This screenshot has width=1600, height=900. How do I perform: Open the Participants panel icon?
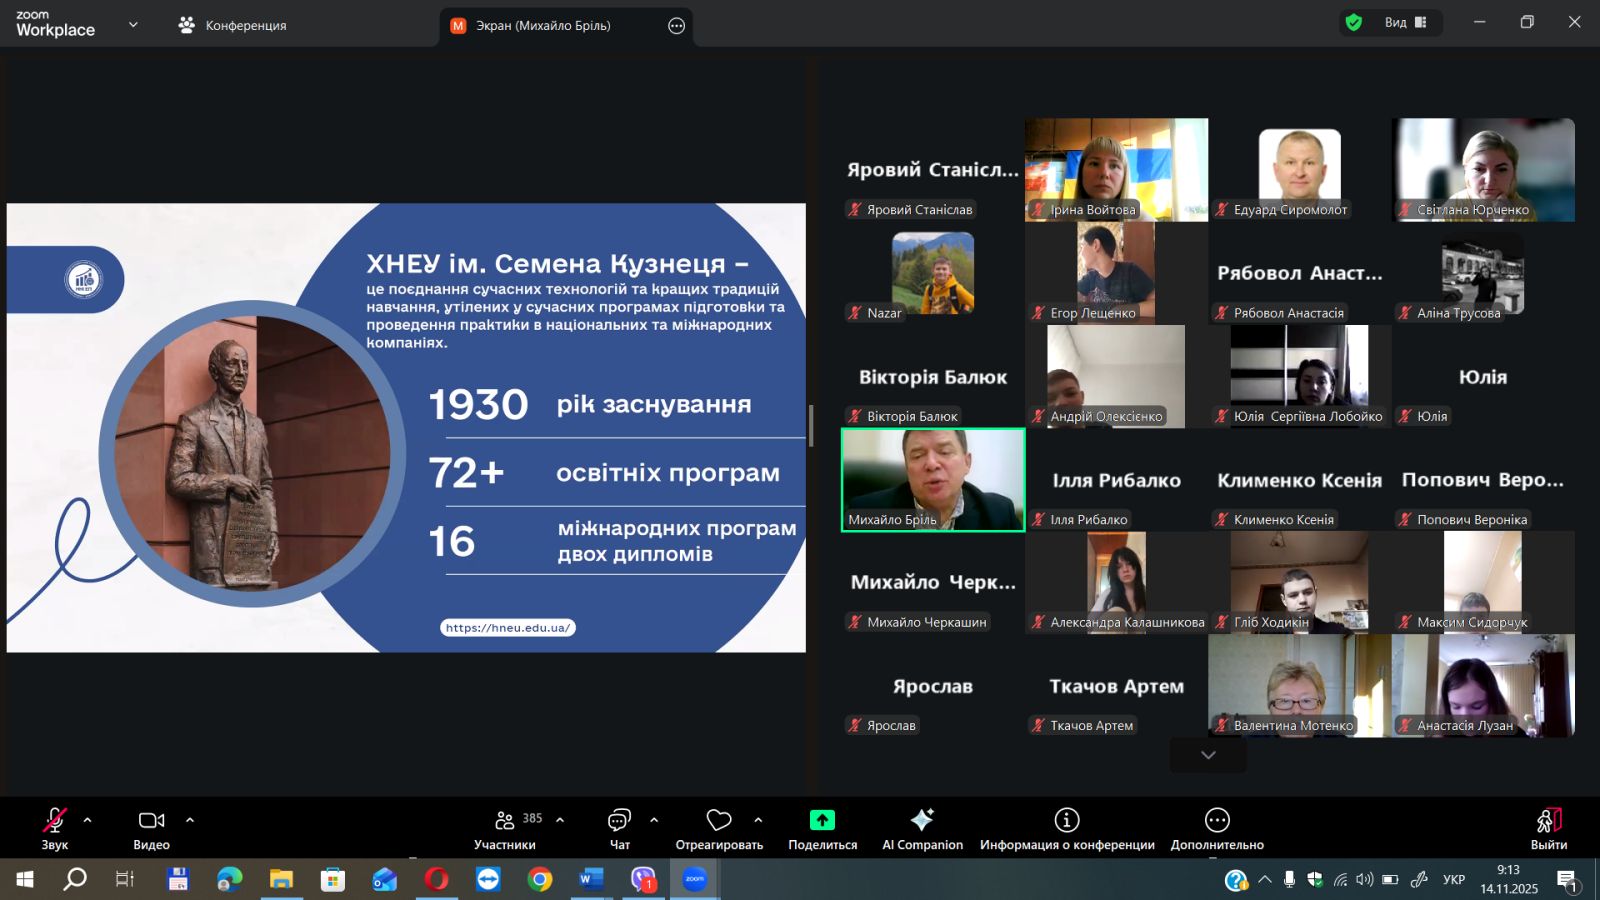(x=505, y=821)
